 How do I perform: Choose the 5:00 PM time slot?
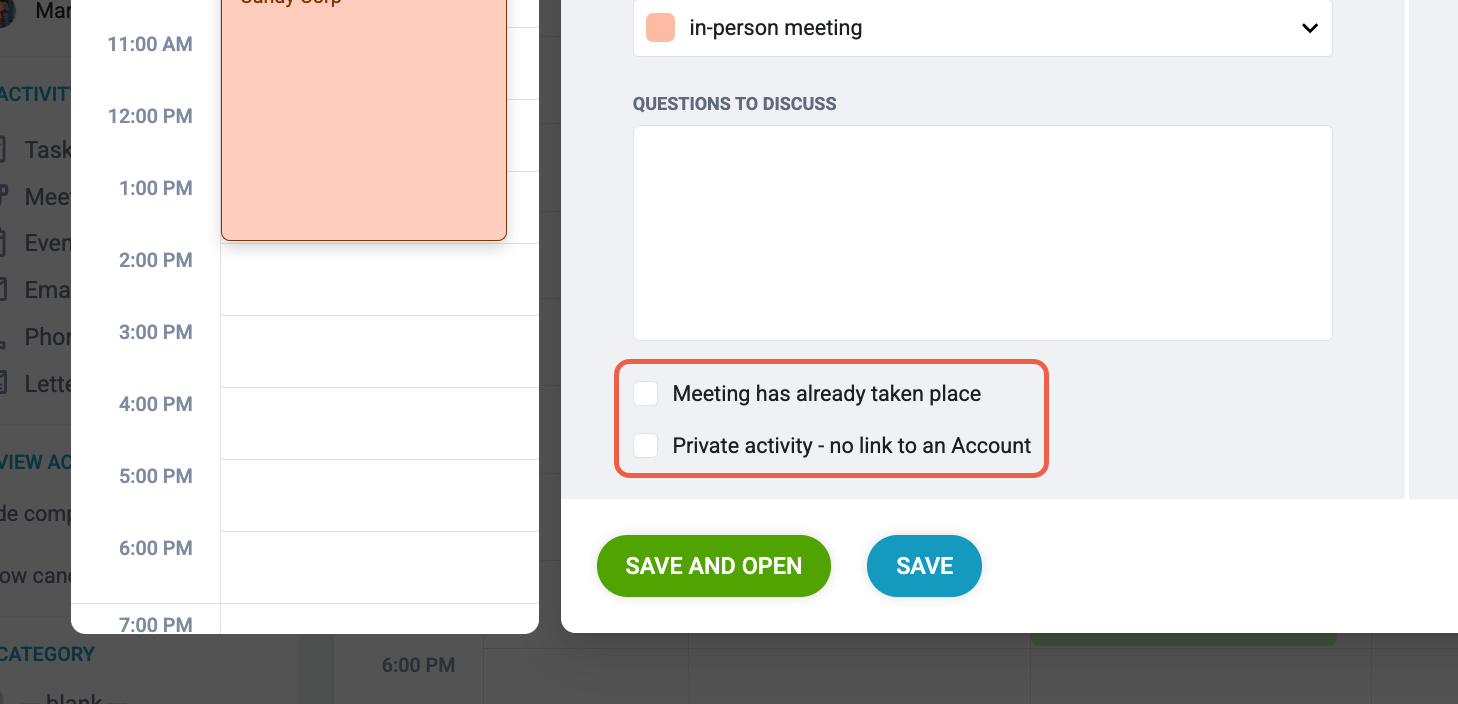coord(380,495)
